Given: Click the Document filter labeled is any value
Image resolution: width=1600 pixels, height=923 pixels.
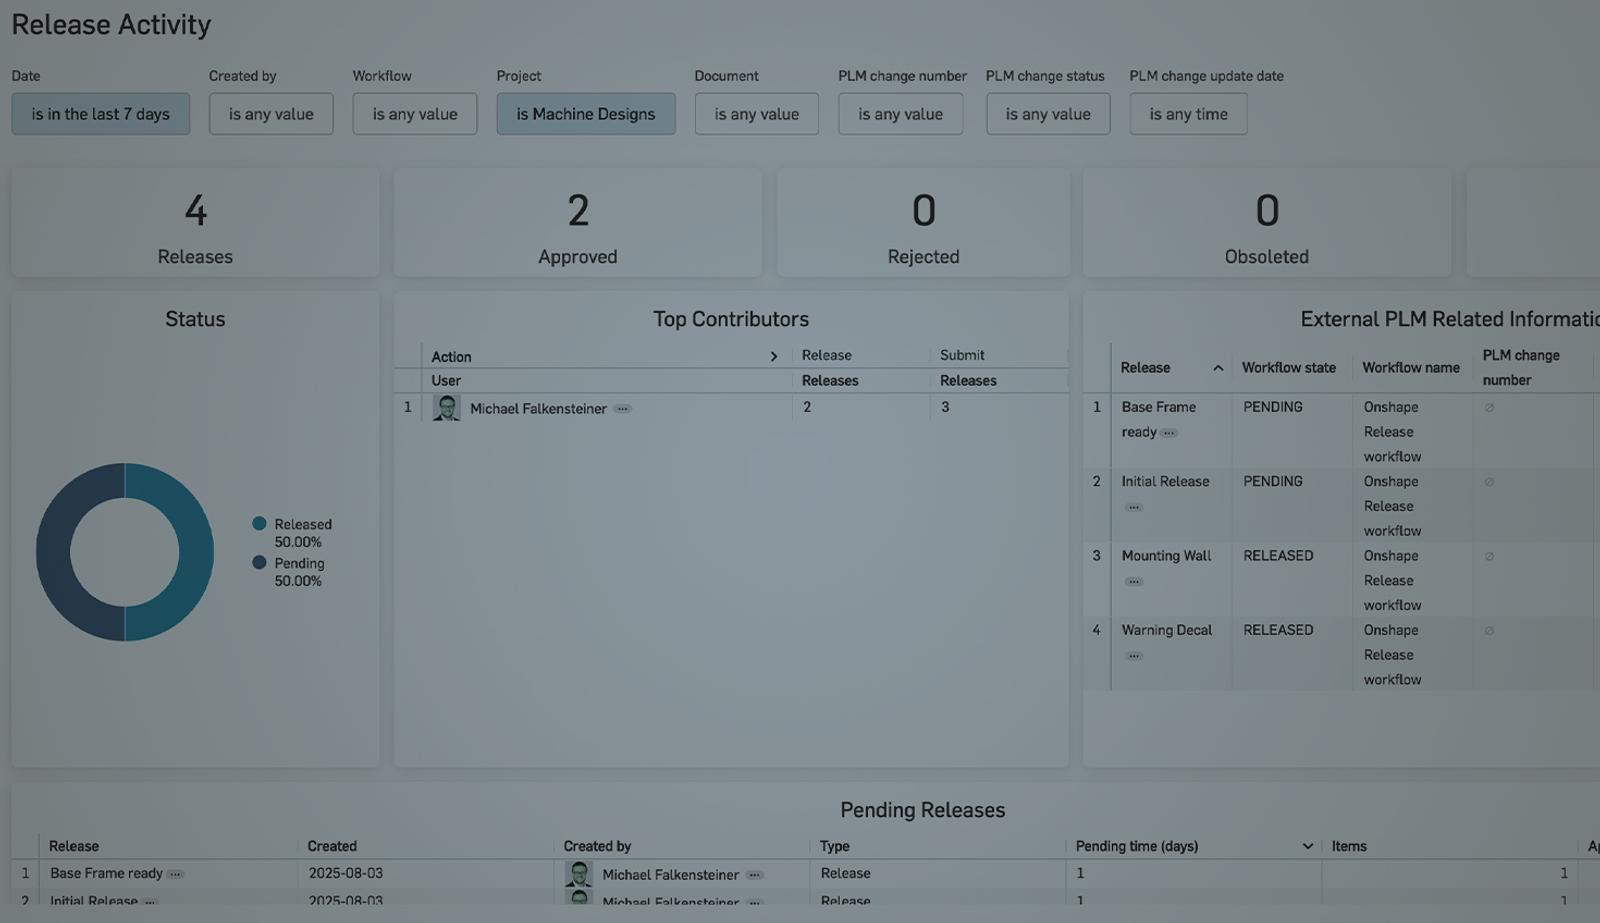Looking at the screenshot, I should tap(756, 113).
